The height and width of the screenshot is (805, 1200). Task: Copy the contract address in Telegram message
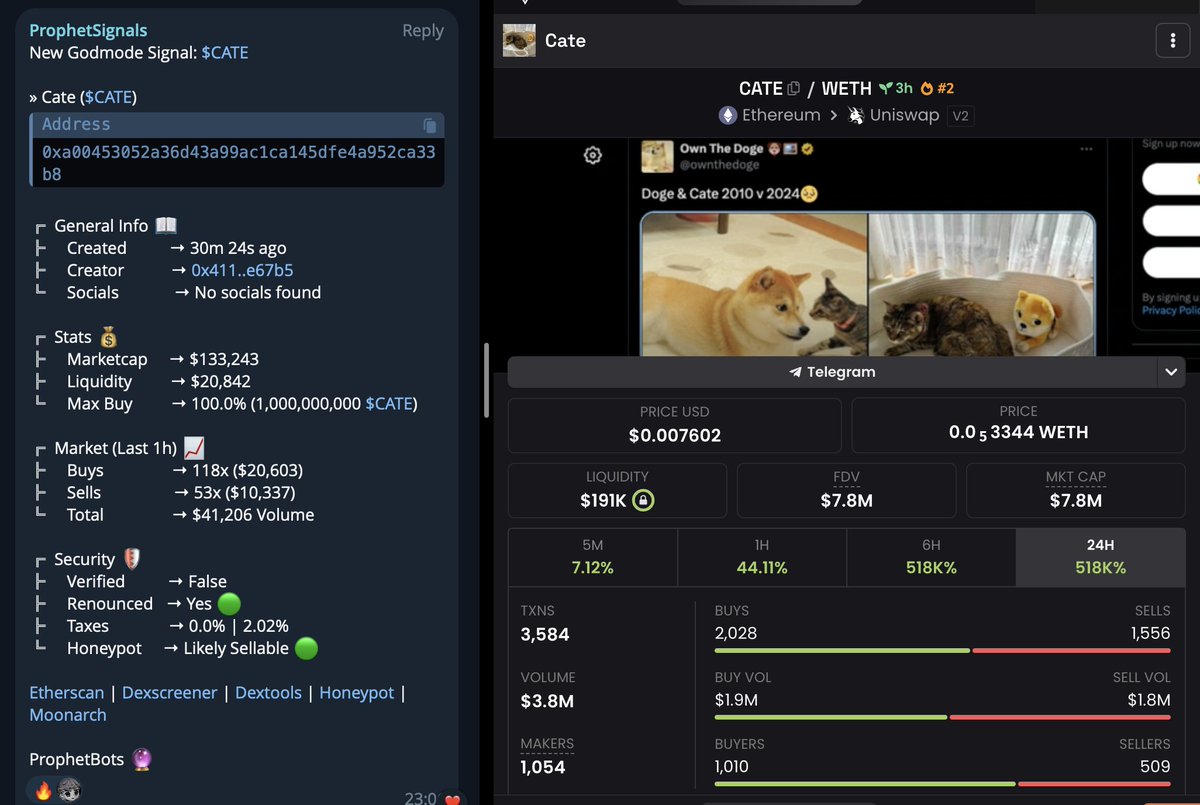(429, 125)
